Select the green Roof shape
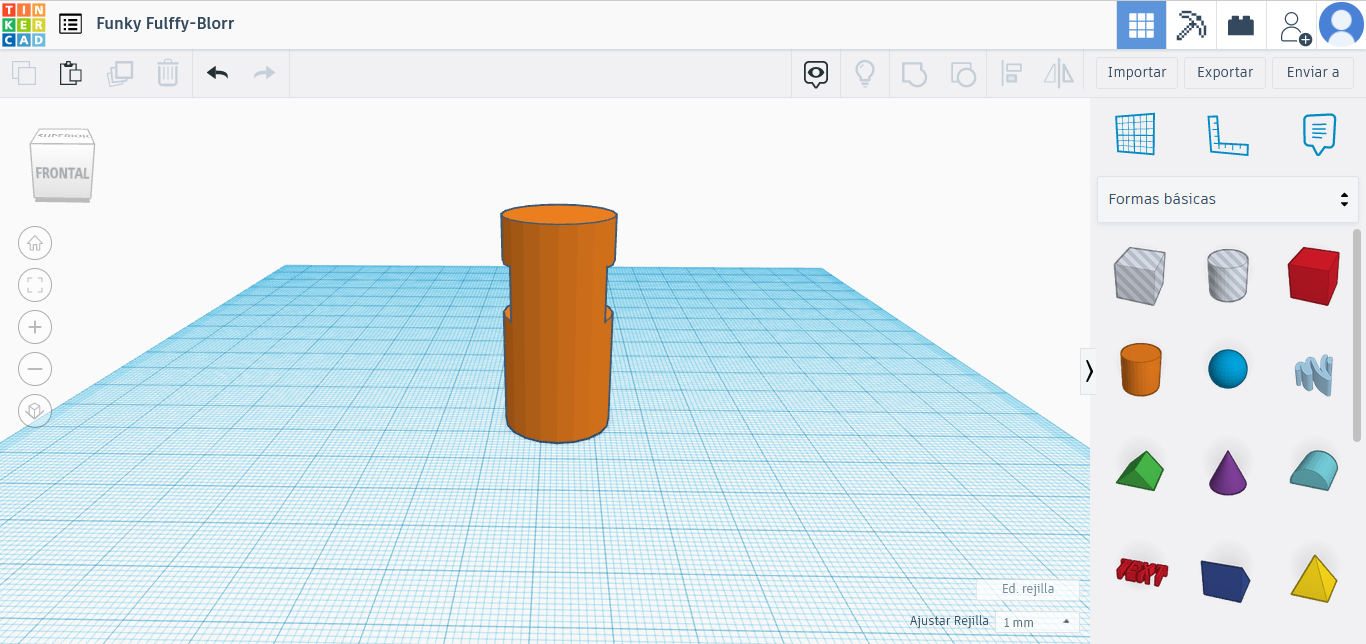Image resolution: width=1366 pixels, height=644 pixels. (x=1140, y=470)
